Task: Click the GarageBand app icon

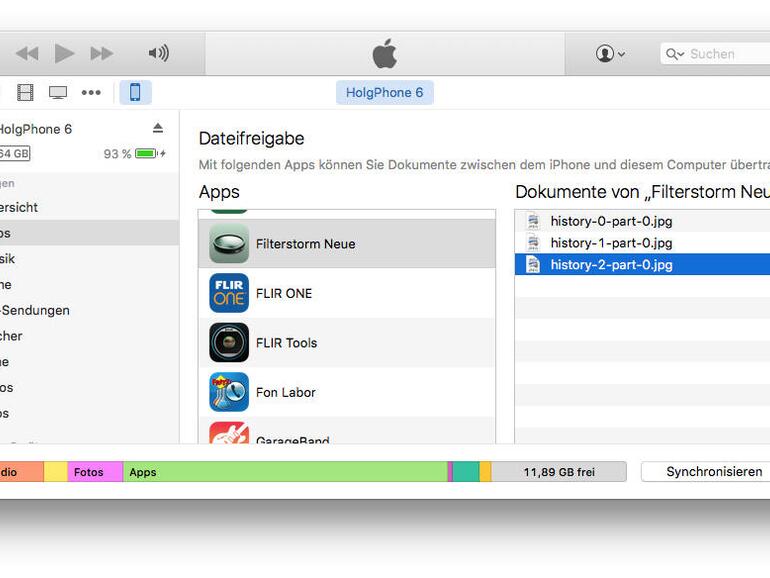Action: click(x=229, y=433)
